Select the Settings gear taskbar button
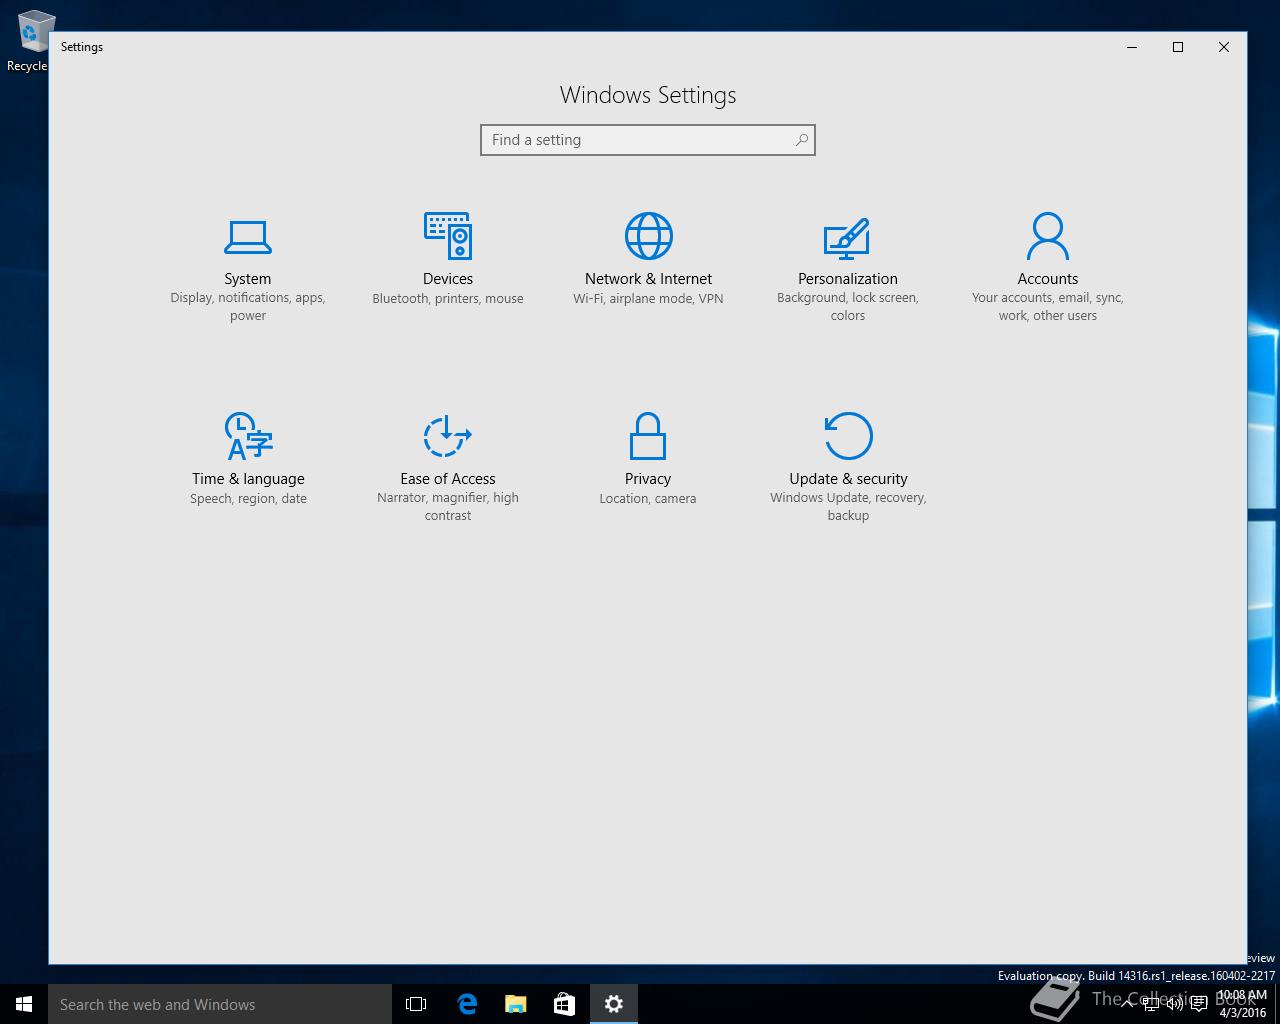This screenshot has width=1280, height=1024. [614, 1004]
